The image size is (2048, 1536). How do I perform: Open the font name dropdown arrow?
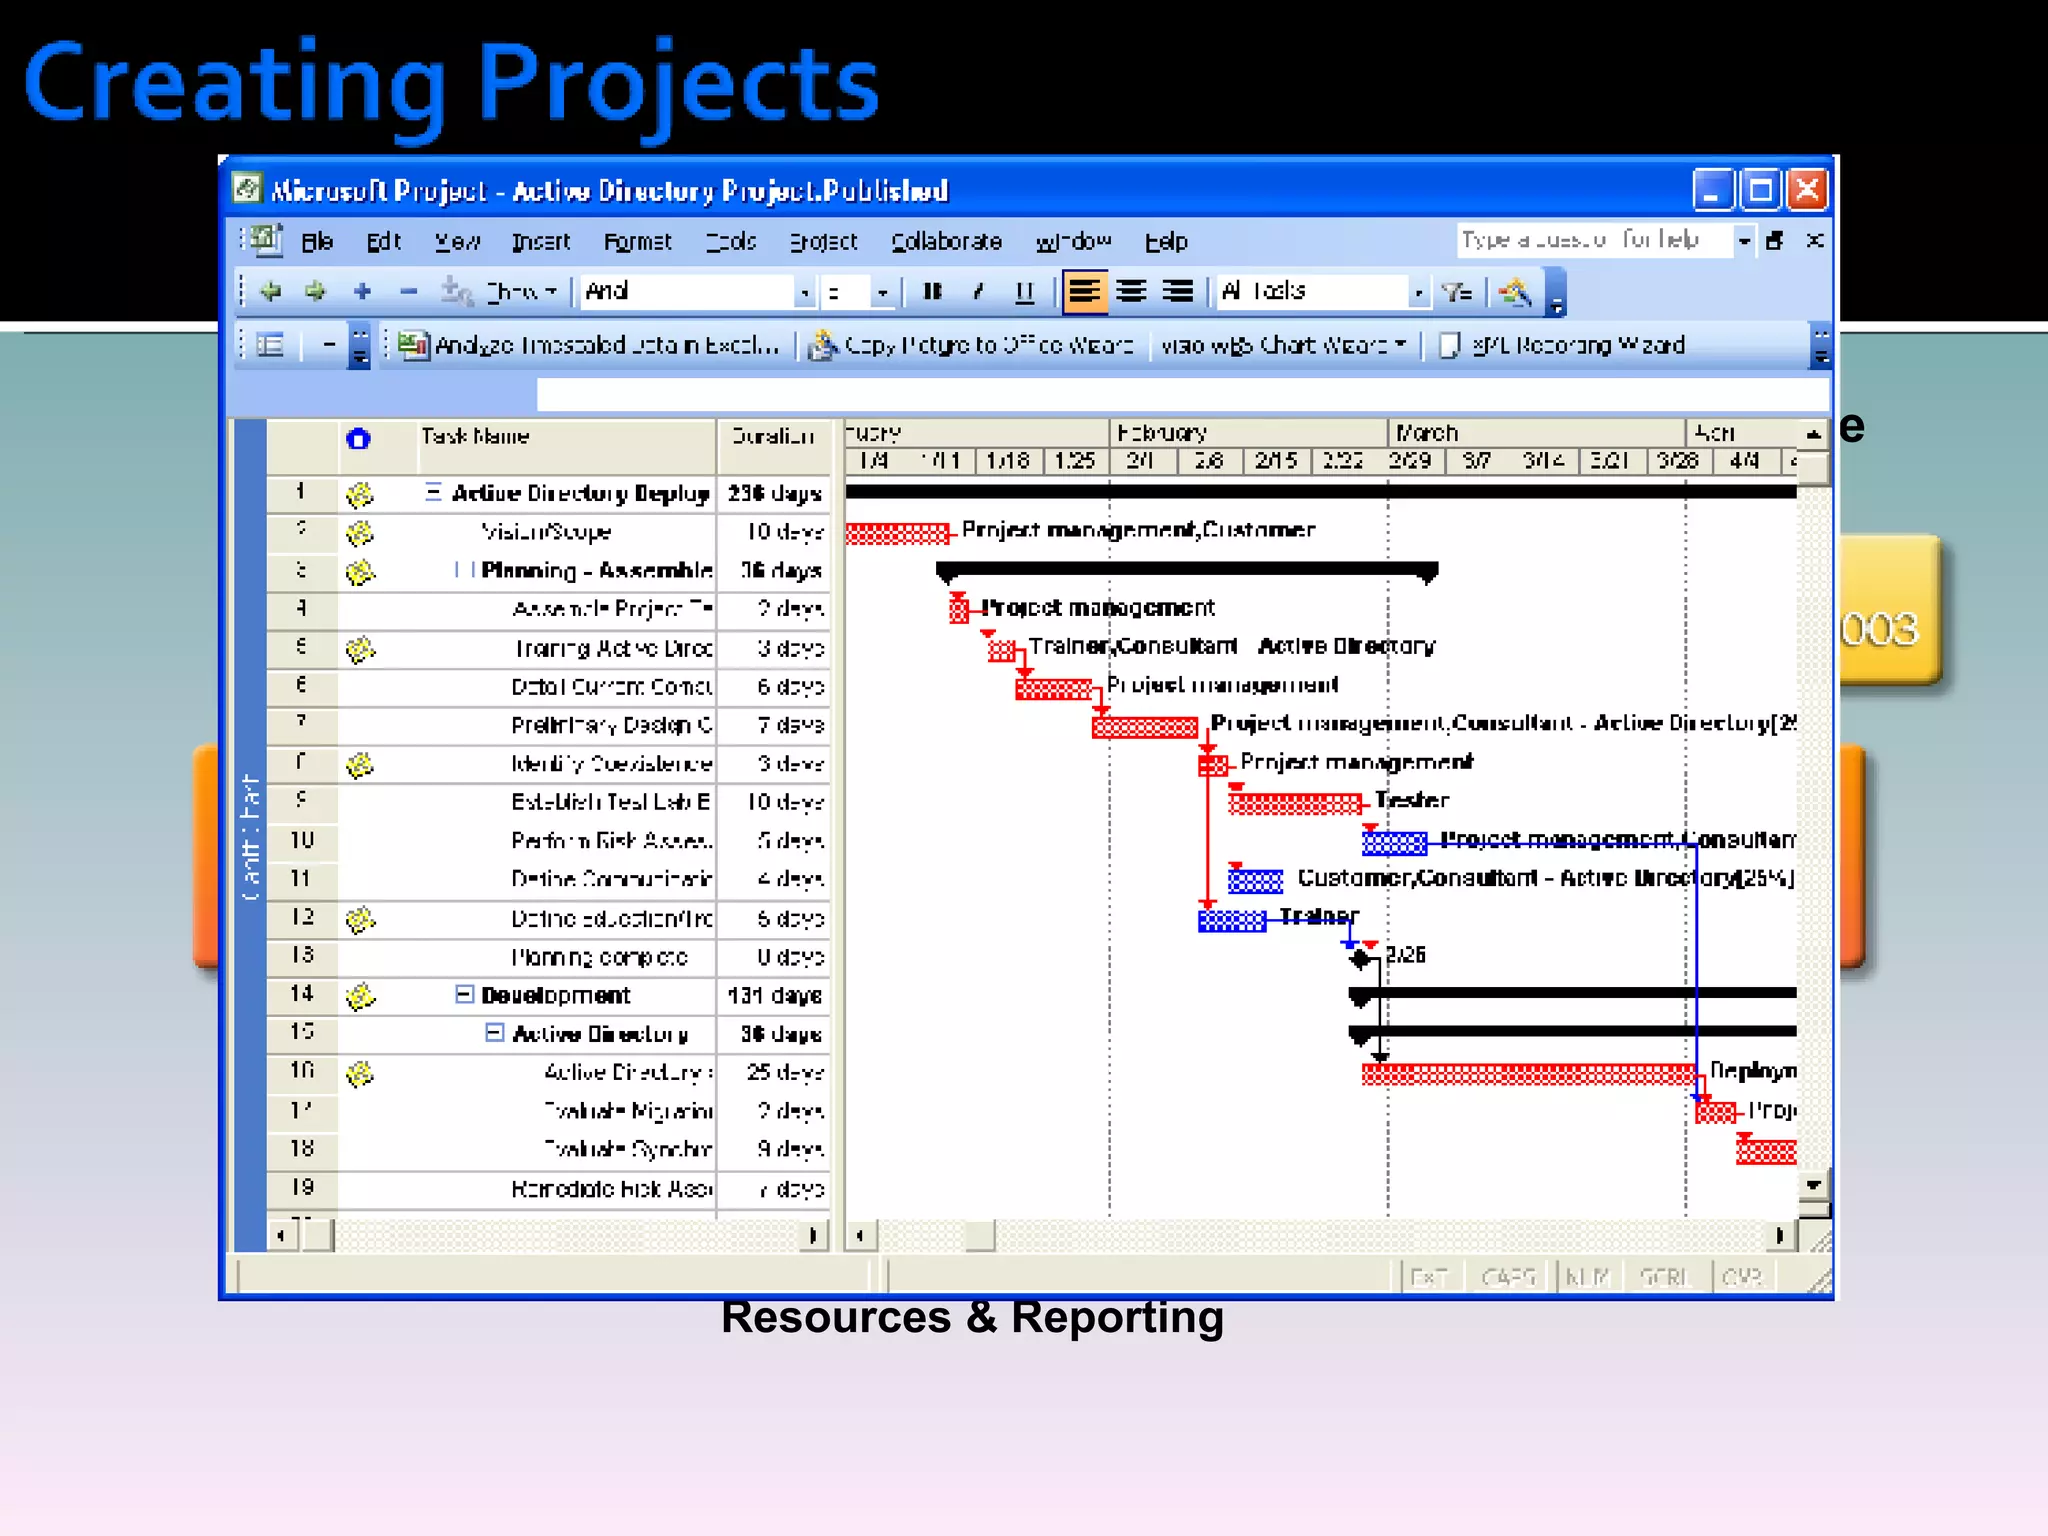click(x=804, y=293)
